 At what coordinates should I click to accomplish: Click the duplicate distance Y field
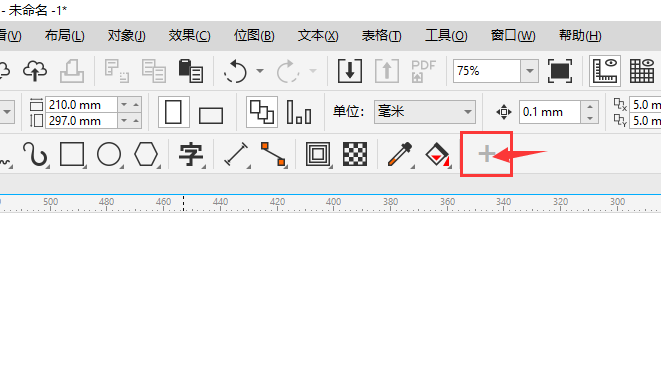645,121
